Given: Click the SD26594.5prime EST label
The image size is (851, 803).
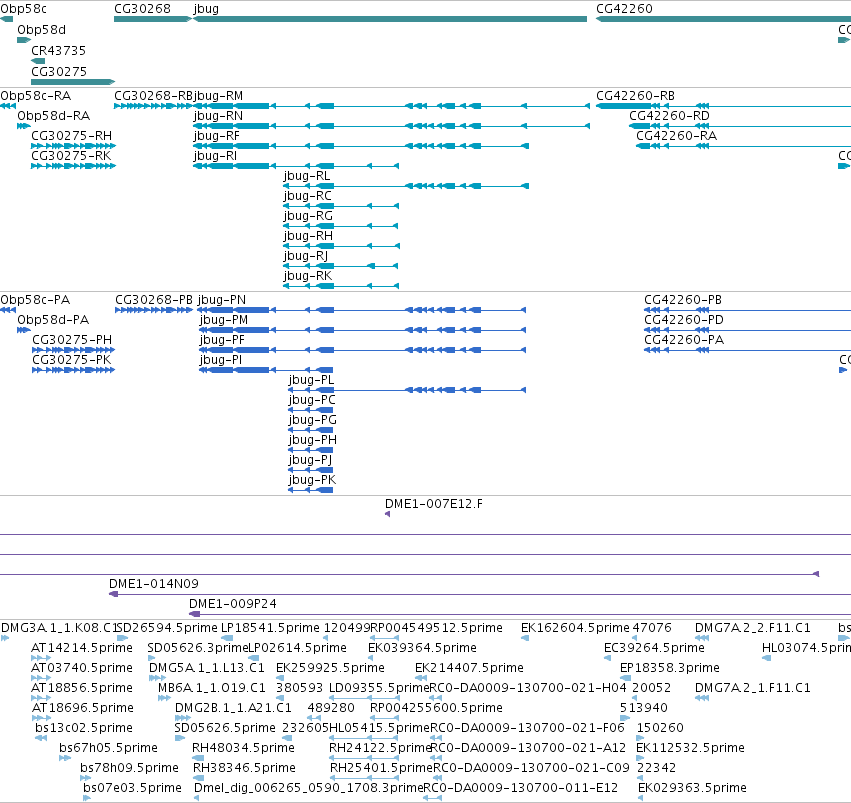Looking at the screenshot, I should click(167, 628).
